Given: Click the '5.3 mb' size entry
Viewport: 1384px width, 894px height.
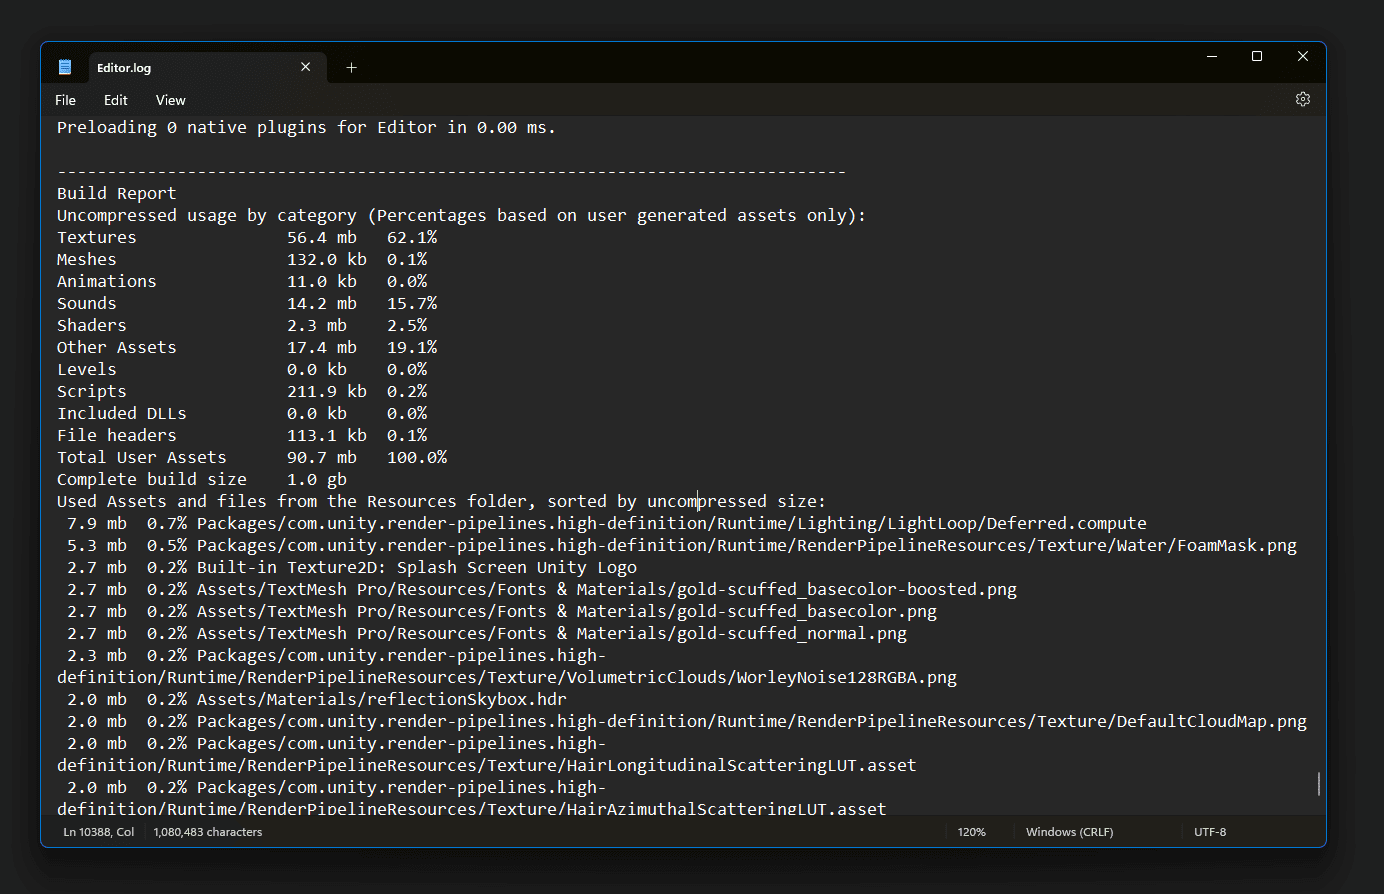Looking at the screenshot, I should (x=97, y=545).
